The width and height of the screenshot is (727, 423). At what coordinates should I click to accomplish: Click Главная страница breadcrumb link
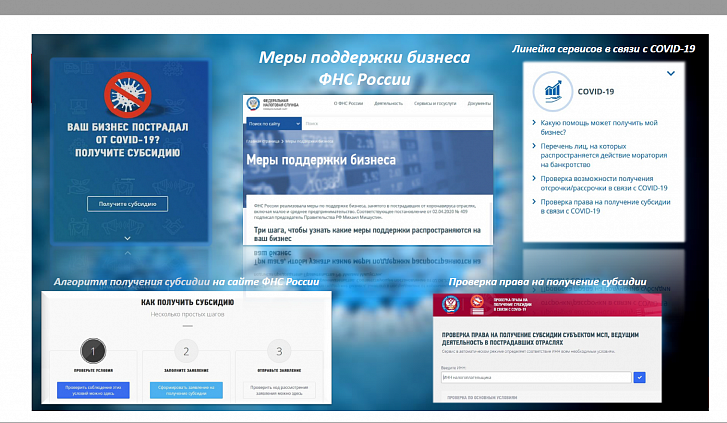262,141
